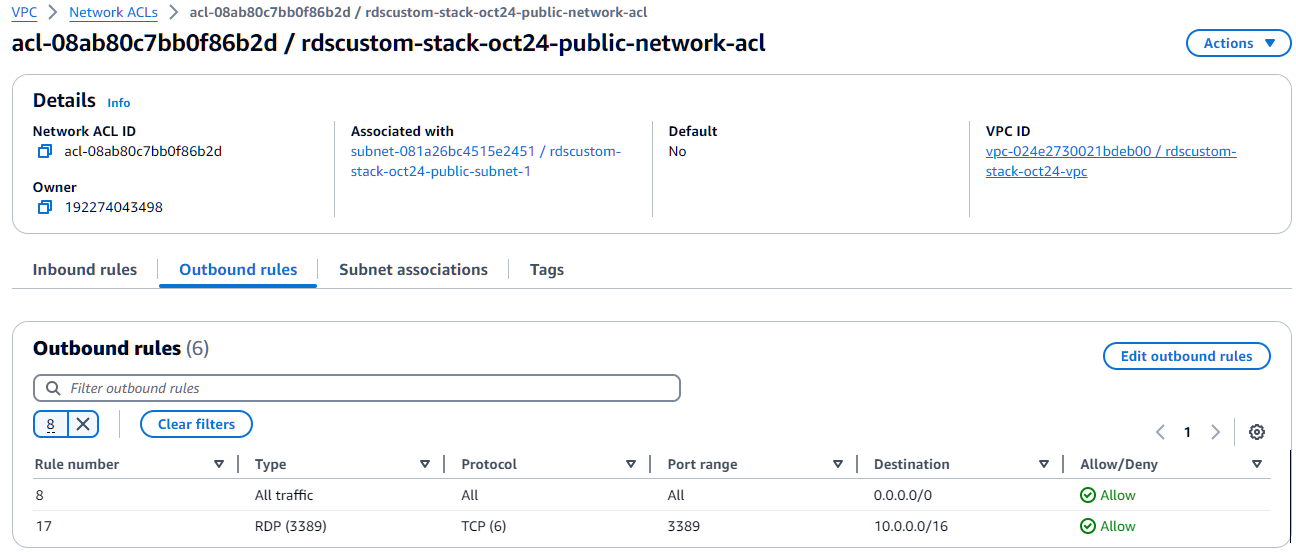Image resolution: width=1296 pixels, height=552 pixels.
Task: Focus the Filter outbound rules field
Action: pos(370,388)
